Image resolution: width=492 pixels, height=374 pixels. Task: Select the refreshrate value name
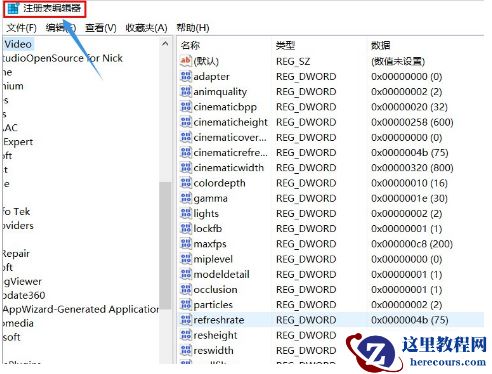pos(219,320)
